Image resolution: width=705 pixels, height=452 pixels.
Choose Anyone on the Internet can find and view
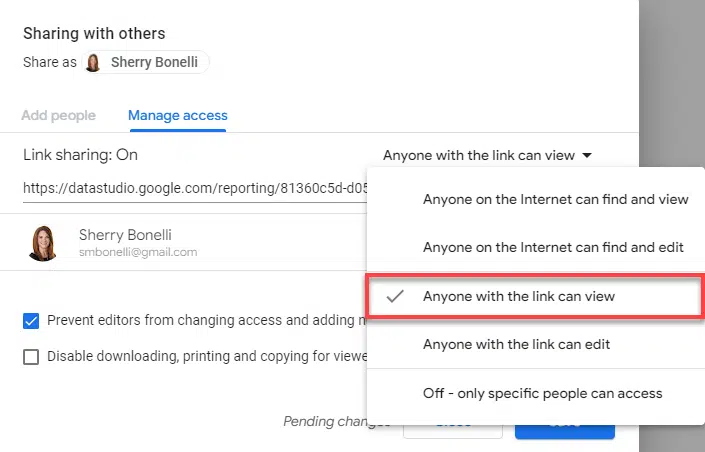555,199
